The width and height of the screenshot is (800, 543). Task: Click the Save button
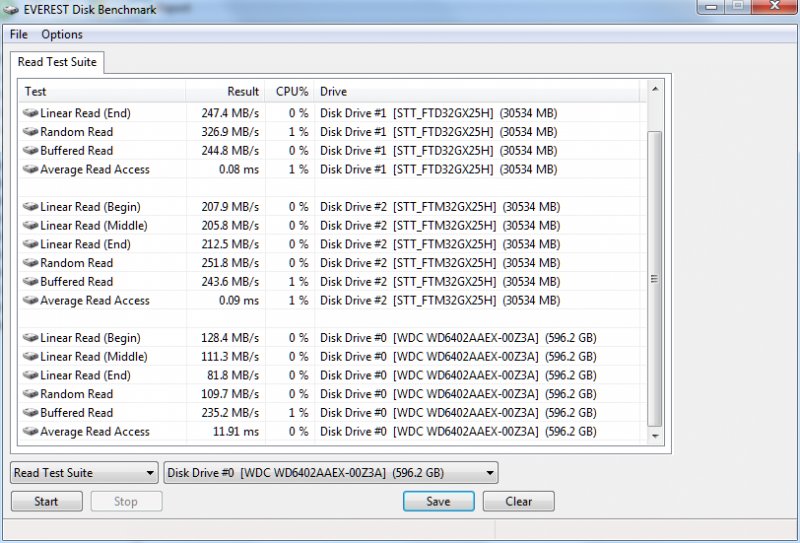439,501
